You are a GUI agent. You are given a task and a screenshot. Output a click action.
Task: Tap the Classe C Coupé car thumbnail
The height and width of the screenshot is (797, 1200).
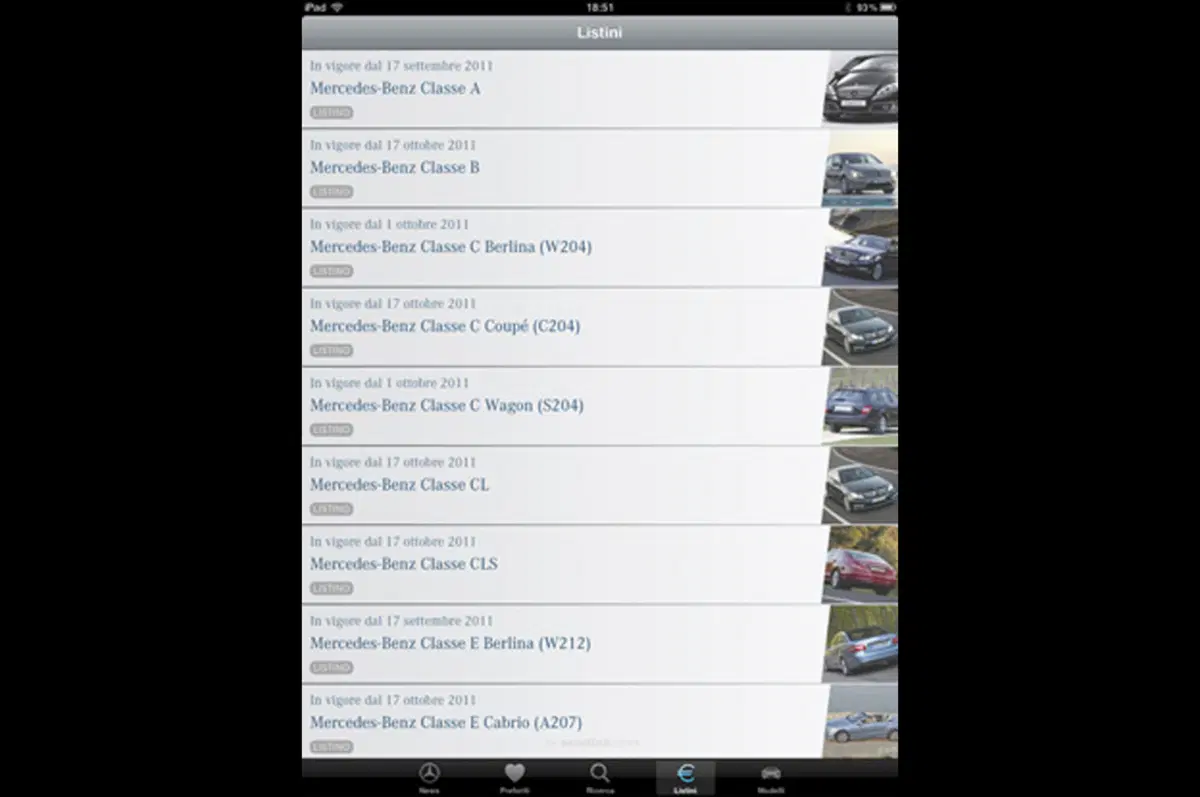point(860,327)
